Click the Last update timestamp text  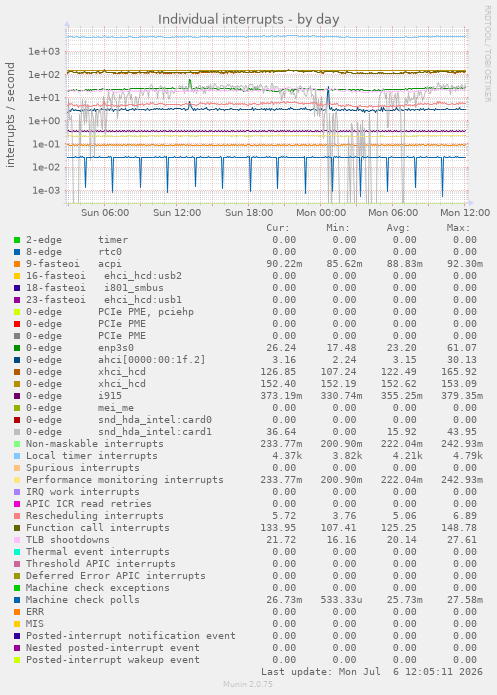tap(372, 672)
